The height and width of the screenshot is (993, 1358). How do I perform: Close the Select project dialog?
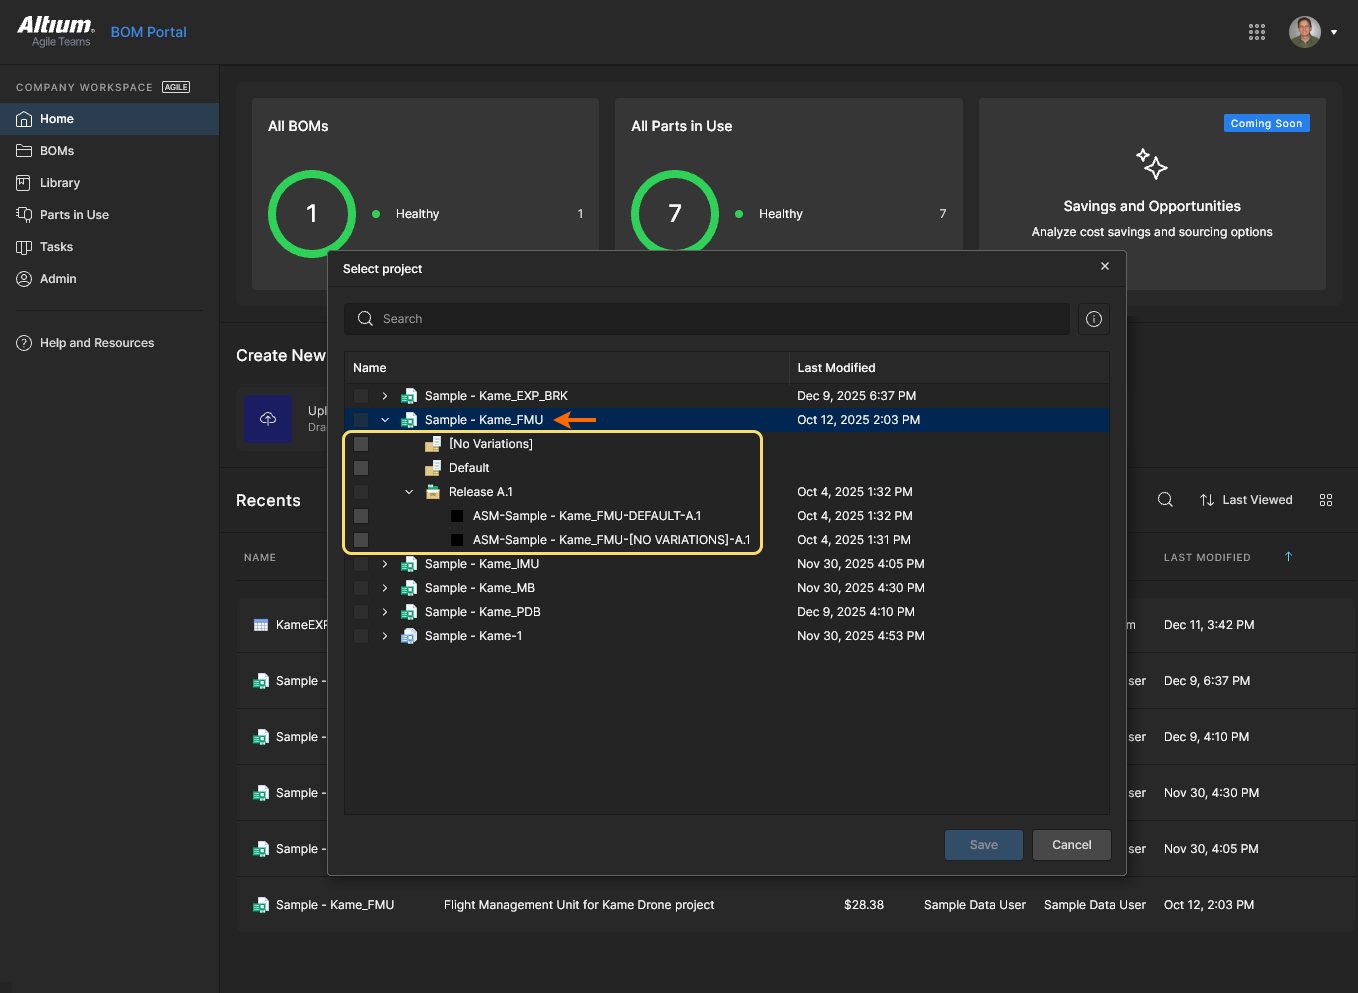coord(1105,266)
